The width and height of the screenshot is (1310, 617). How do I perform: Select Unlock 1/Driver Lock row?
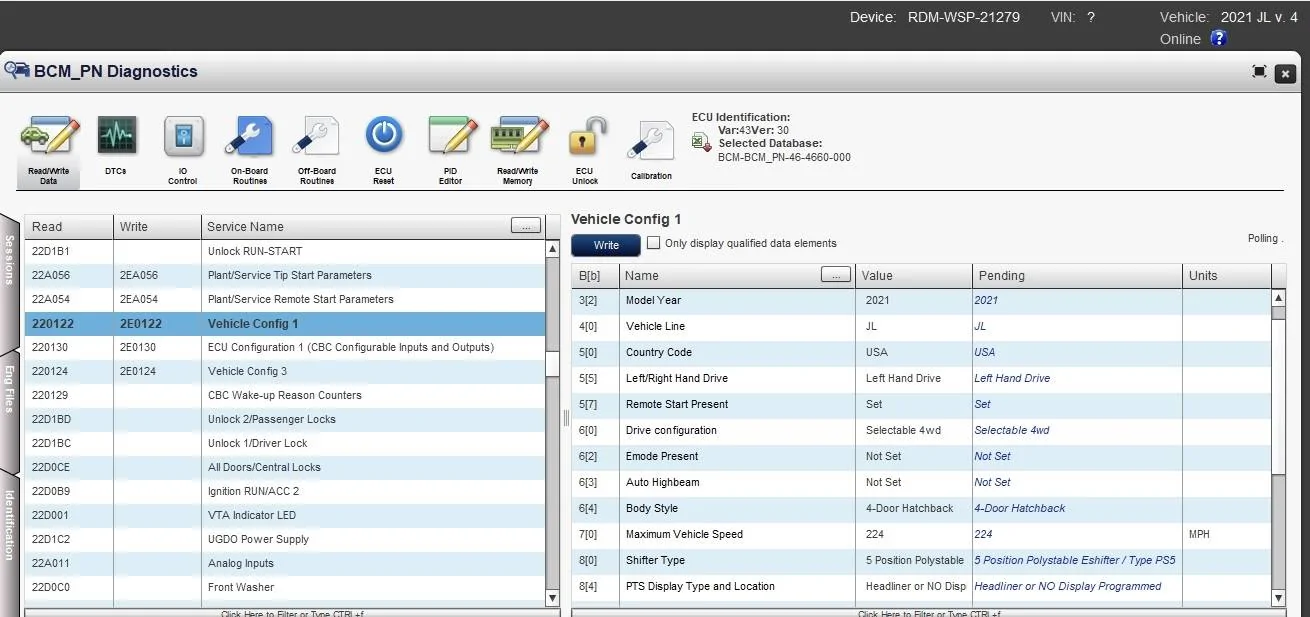click(285, 444)
